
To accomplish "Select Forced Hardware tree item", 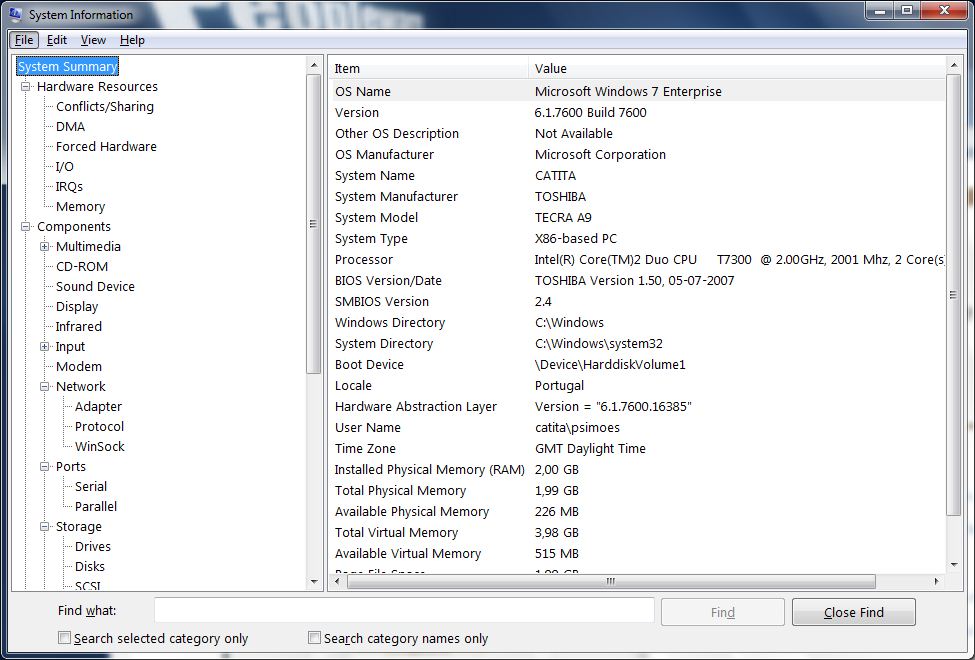I will click(x=106, y=146).
